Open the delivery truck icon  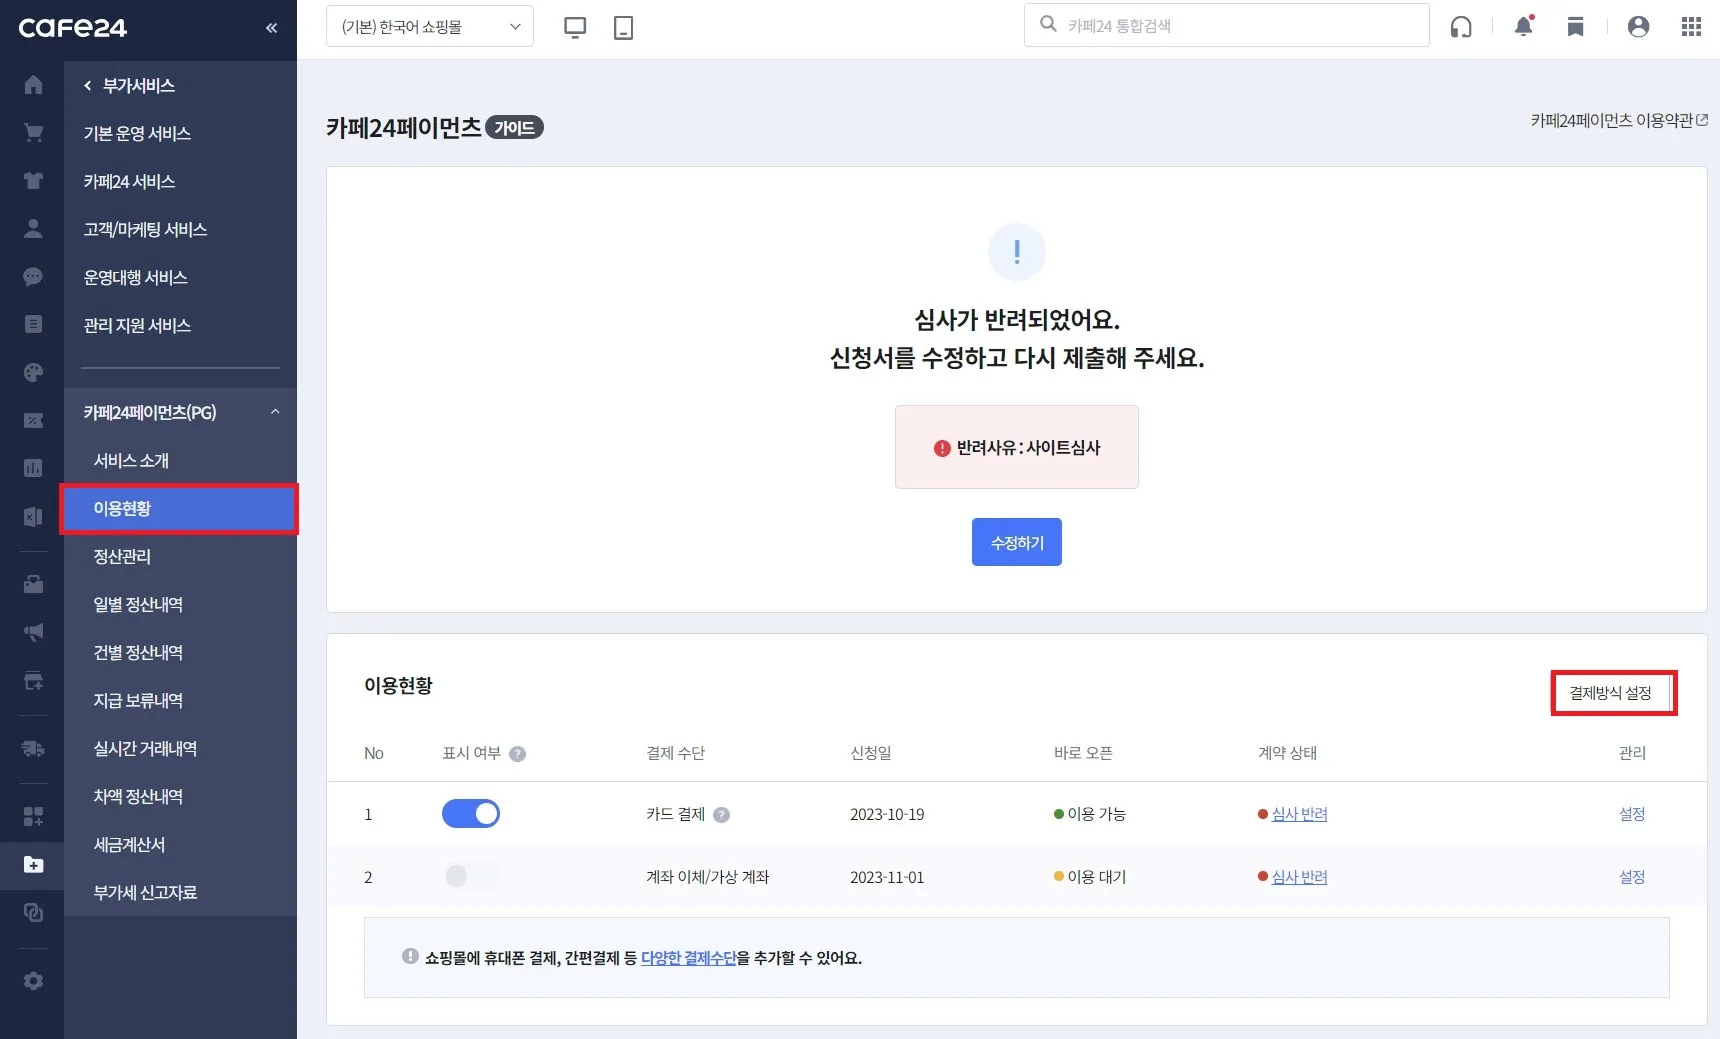33,749
